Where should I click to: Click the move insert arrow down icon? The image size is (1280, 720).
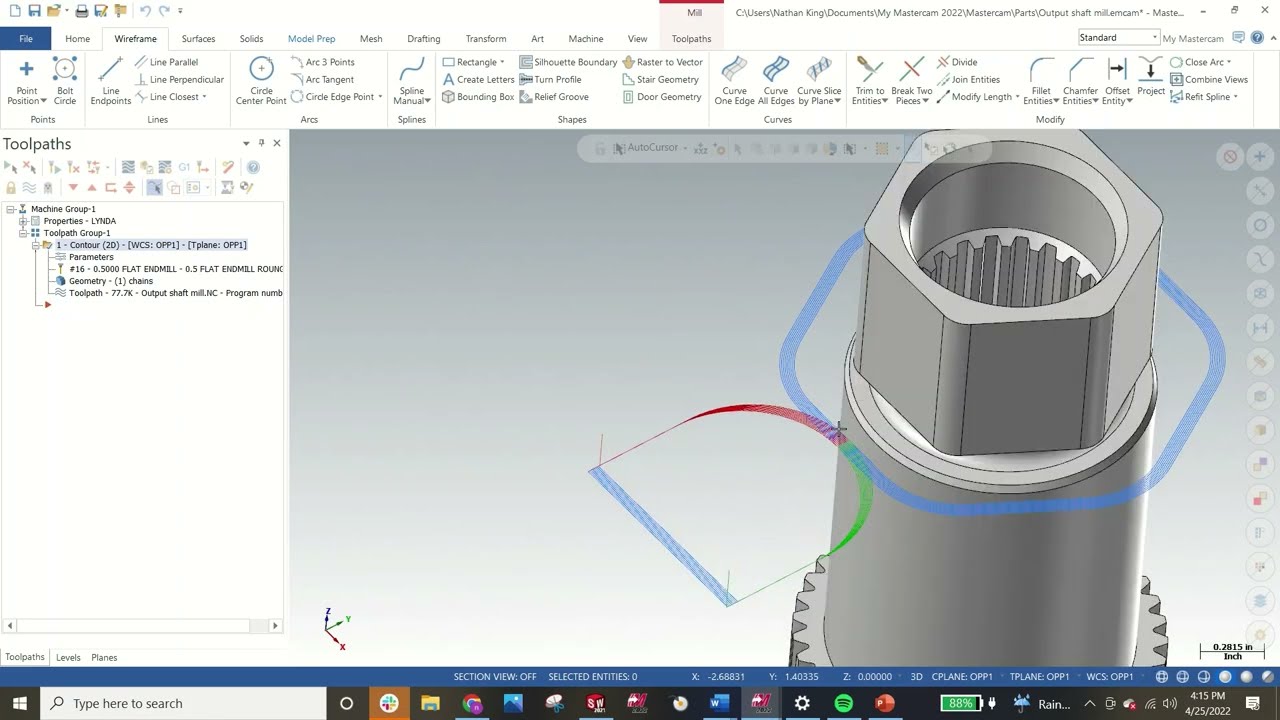72,187
